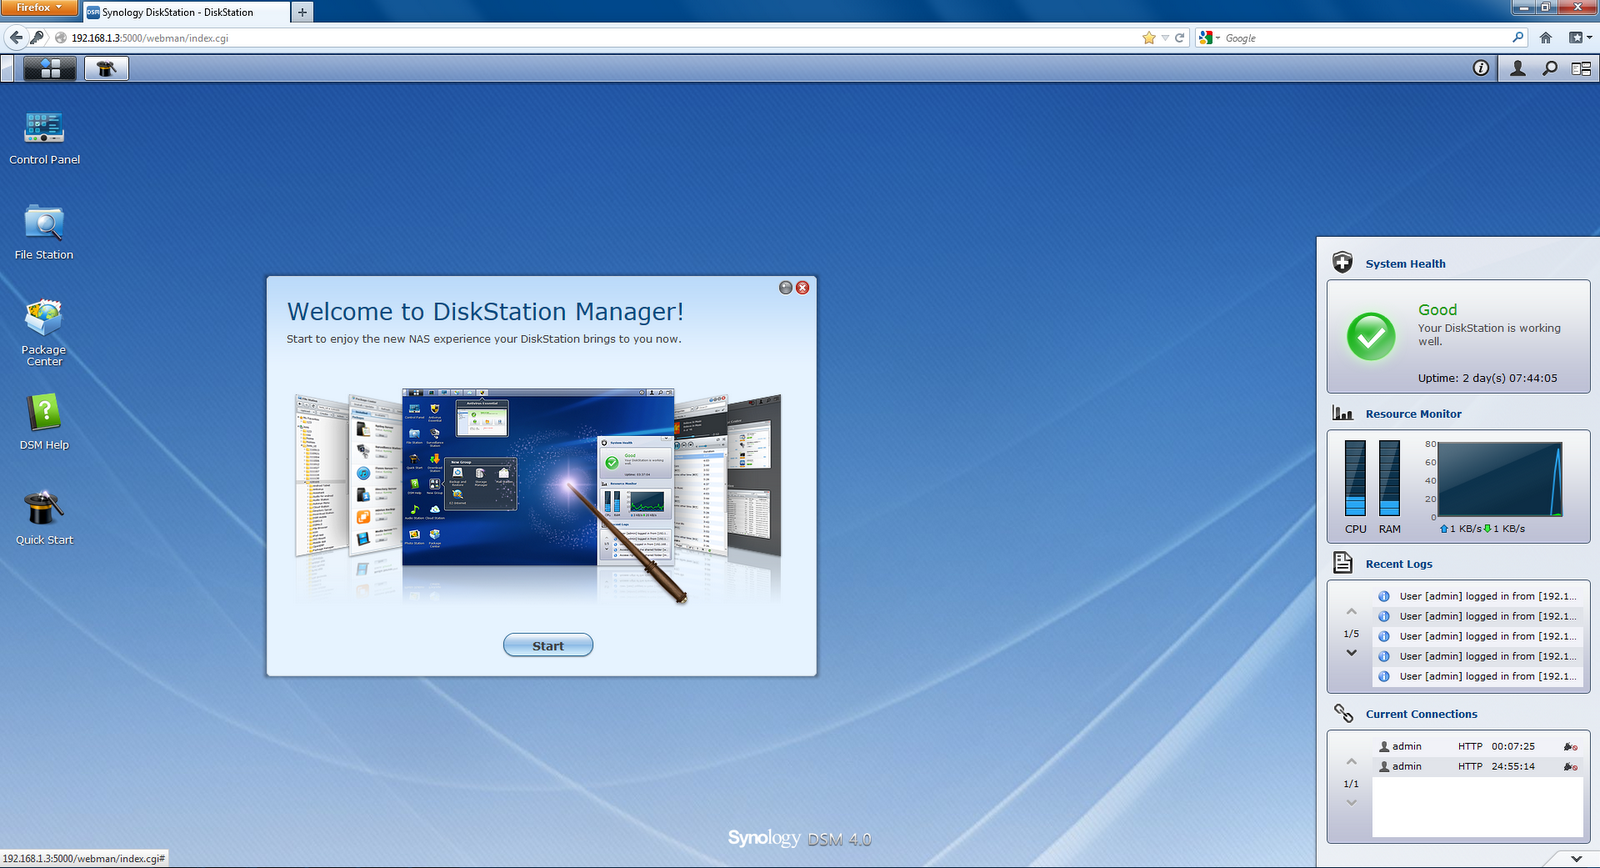Open the Firefox bookmarks menu button
Viewport: 1600px width, 868px height.
[x=1580, y=38]
